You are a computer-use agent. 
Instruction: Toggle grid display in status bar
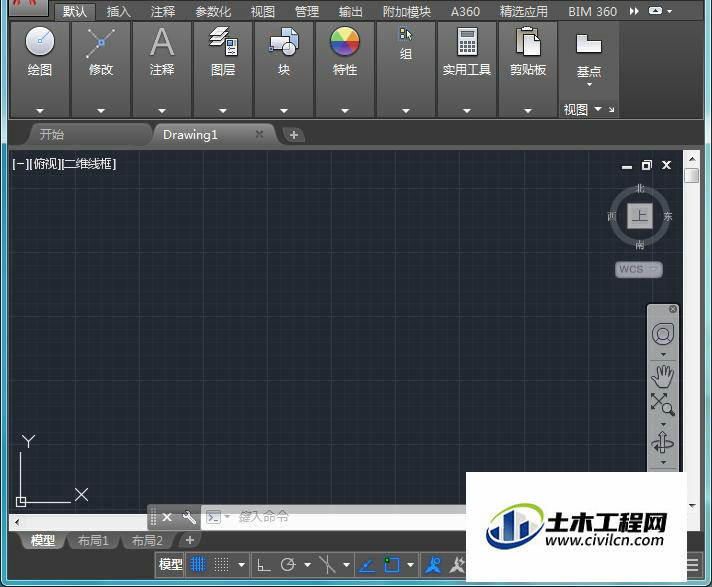[198, 564]
